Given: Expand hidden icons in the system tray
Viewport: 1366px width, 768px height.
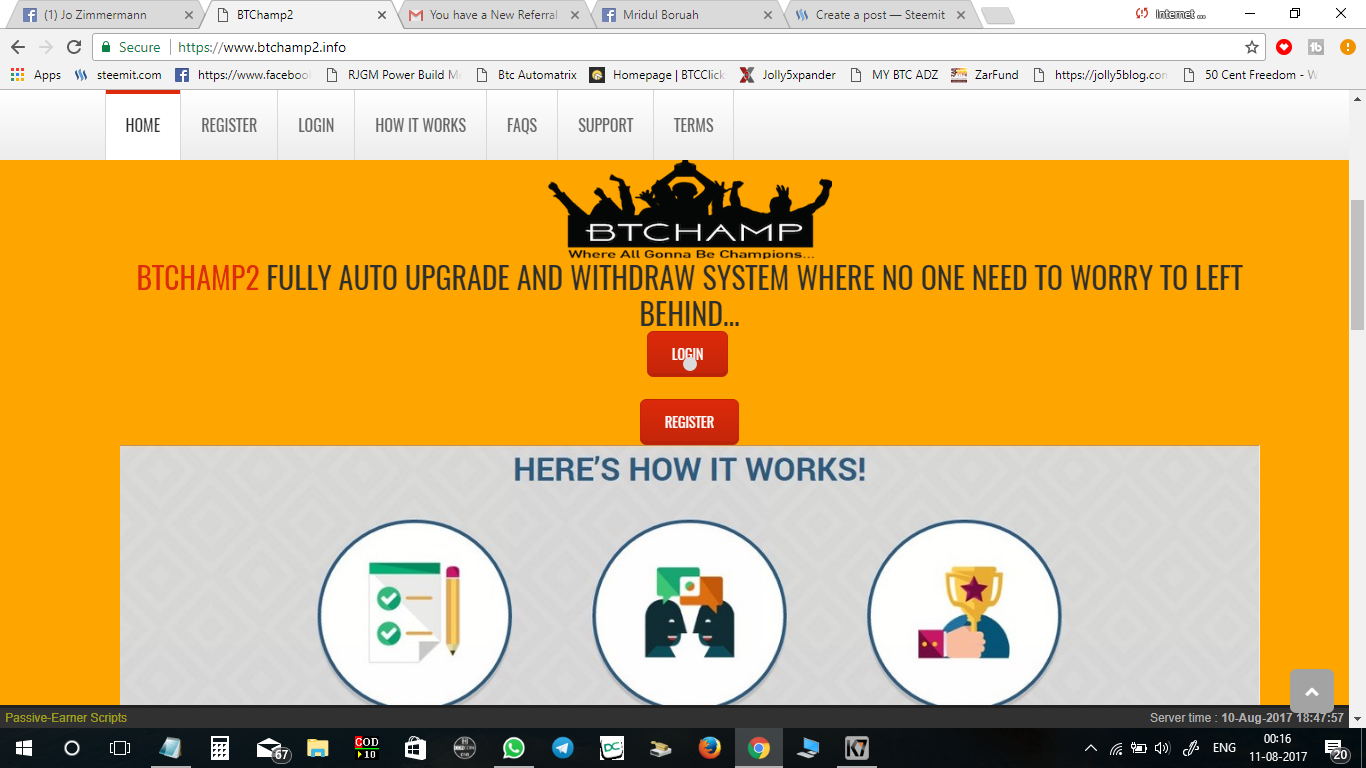Looking at the screenshot, I should click(1089, 748).
